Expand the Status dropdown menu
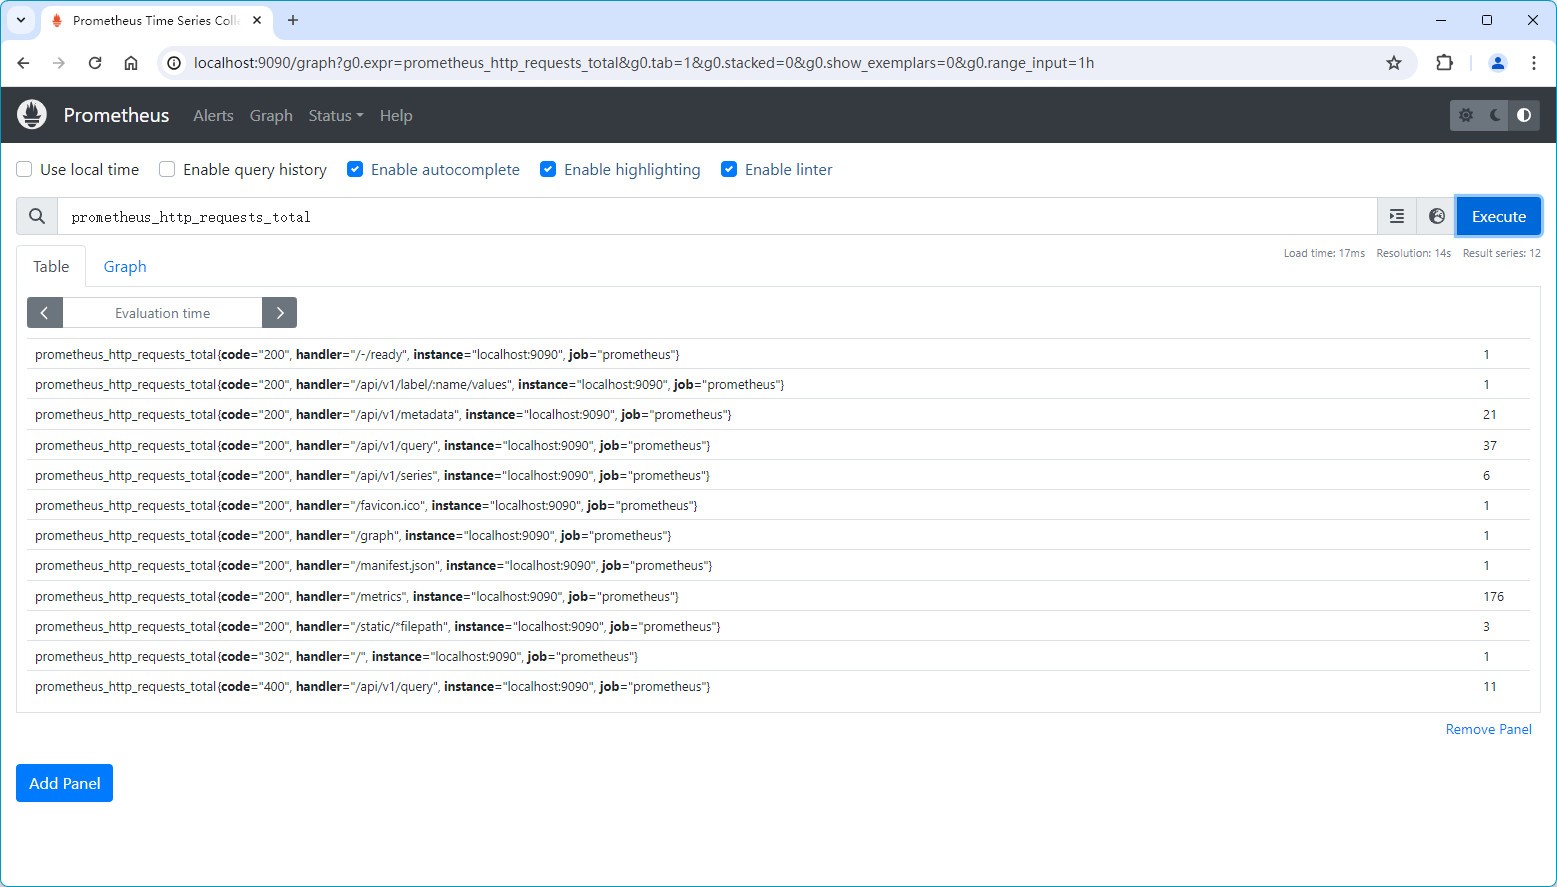Screen dimensions: 1557x887 coord(336,115)
